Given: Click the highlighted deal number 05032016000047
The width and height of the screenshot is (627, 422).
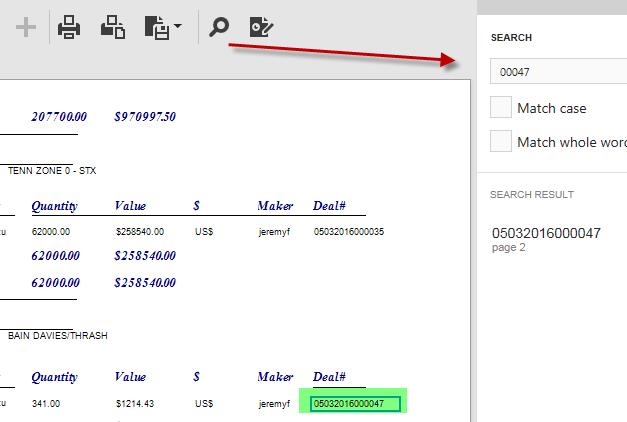Looking at the screenshot, I should pos(354,403).
